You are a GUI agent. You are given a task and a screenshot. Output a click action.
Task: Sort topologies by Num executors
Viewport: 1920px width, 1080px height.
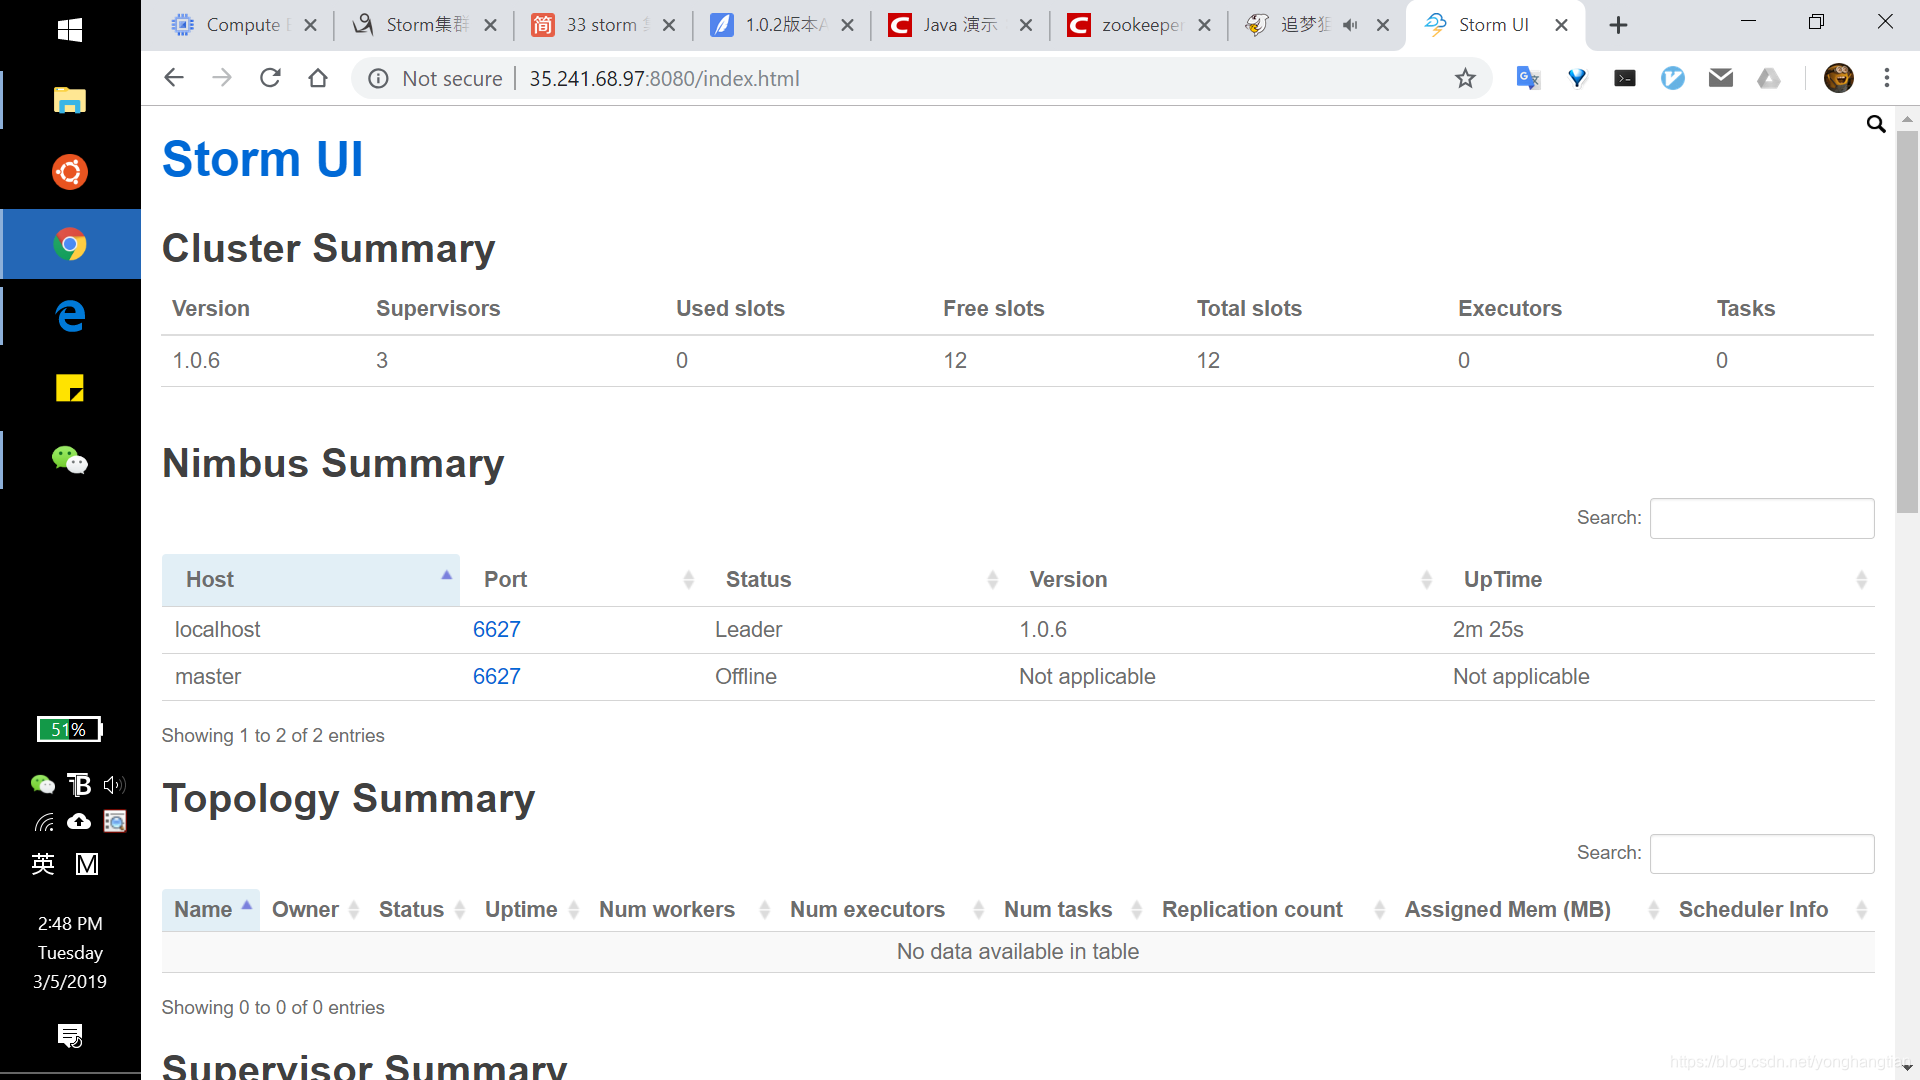tap(885, 910)
